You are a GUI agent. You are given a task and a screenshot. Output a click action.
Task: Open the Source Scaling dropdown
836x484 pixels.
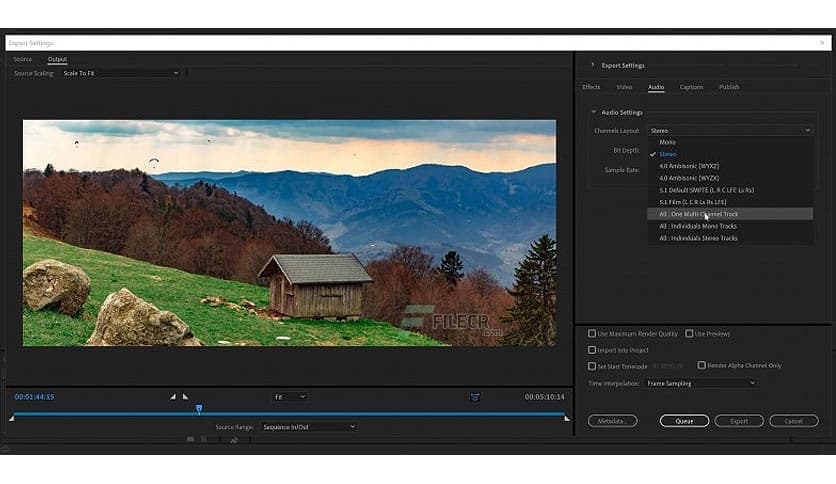[120, 73]
